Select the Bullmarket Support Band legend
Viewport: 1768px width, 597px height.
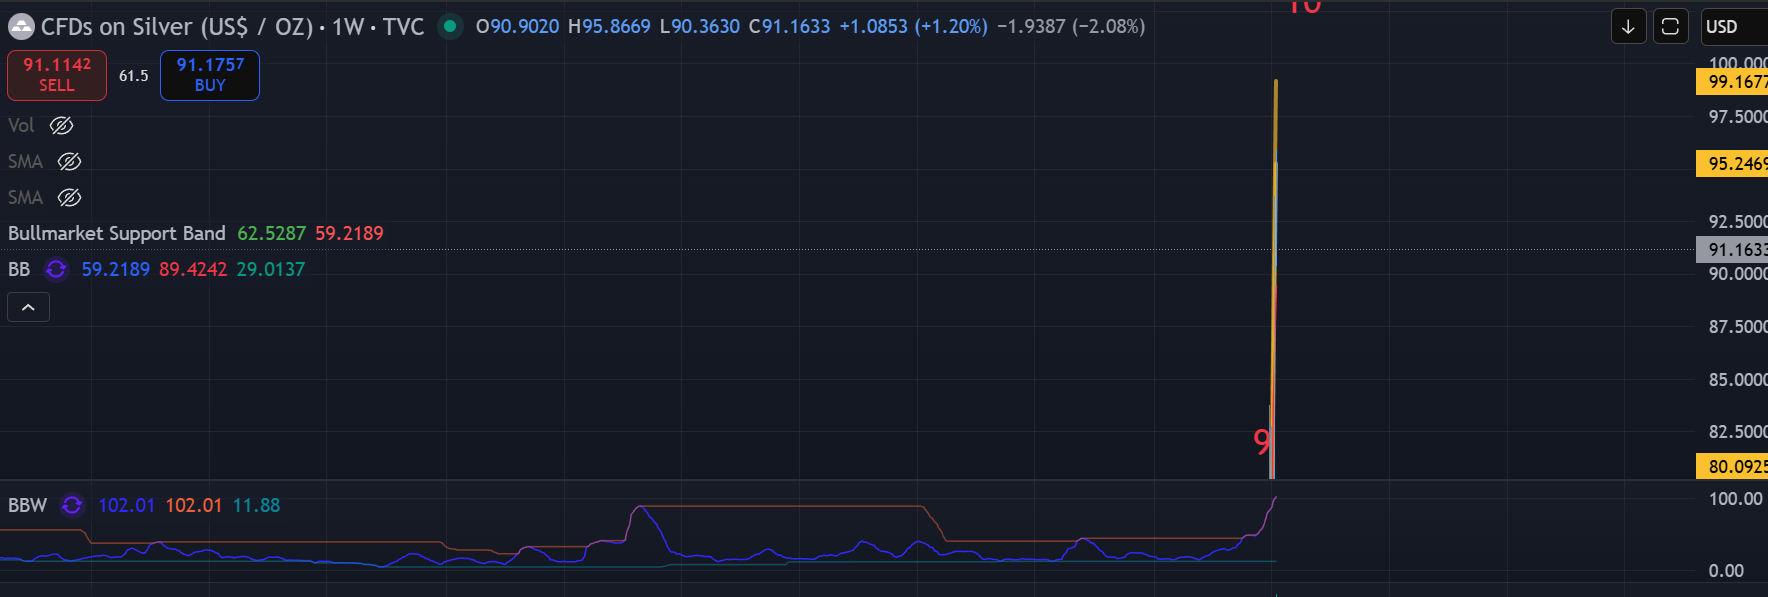[x=117, y=233]
